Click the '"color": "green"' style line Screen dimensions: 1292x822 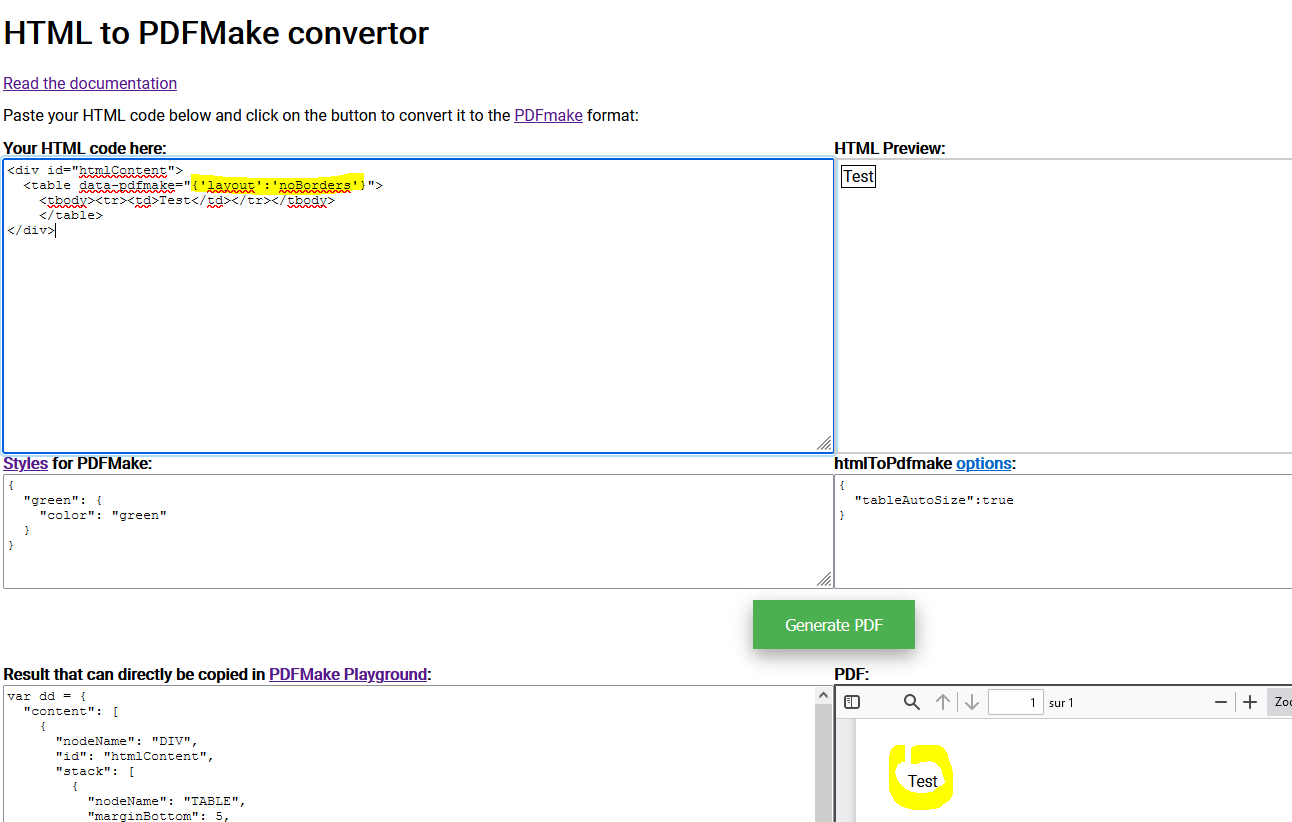(103, 515)
